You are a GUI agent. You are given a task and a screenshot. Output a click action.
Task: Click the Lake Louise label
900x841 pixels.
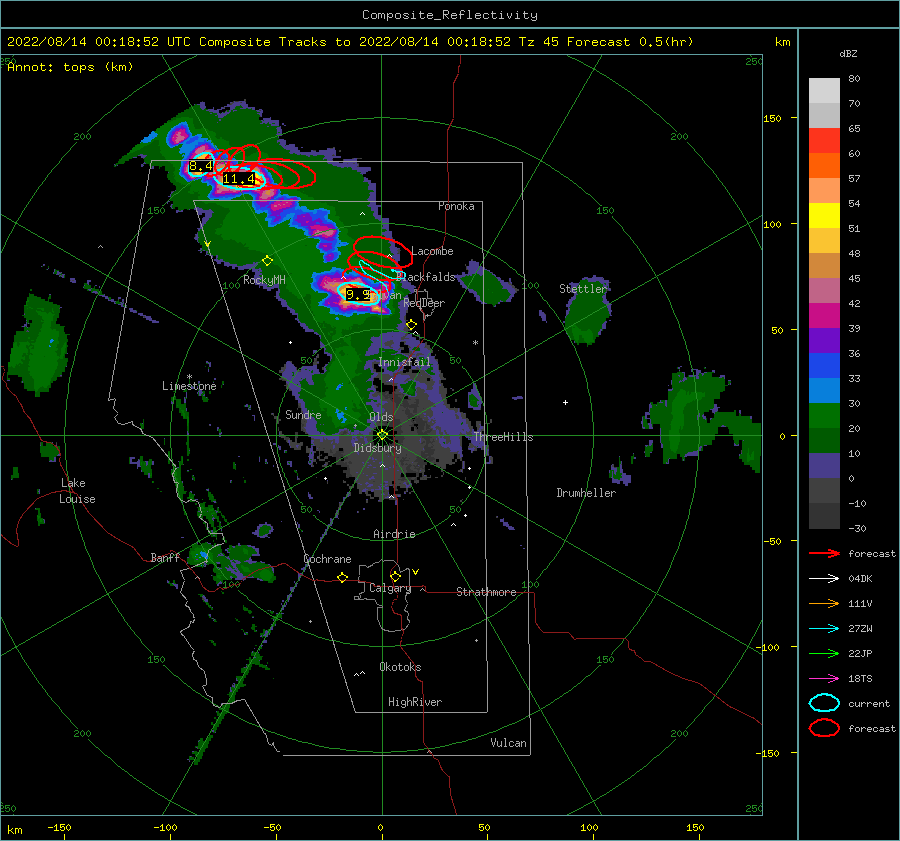tap(77, 491)
